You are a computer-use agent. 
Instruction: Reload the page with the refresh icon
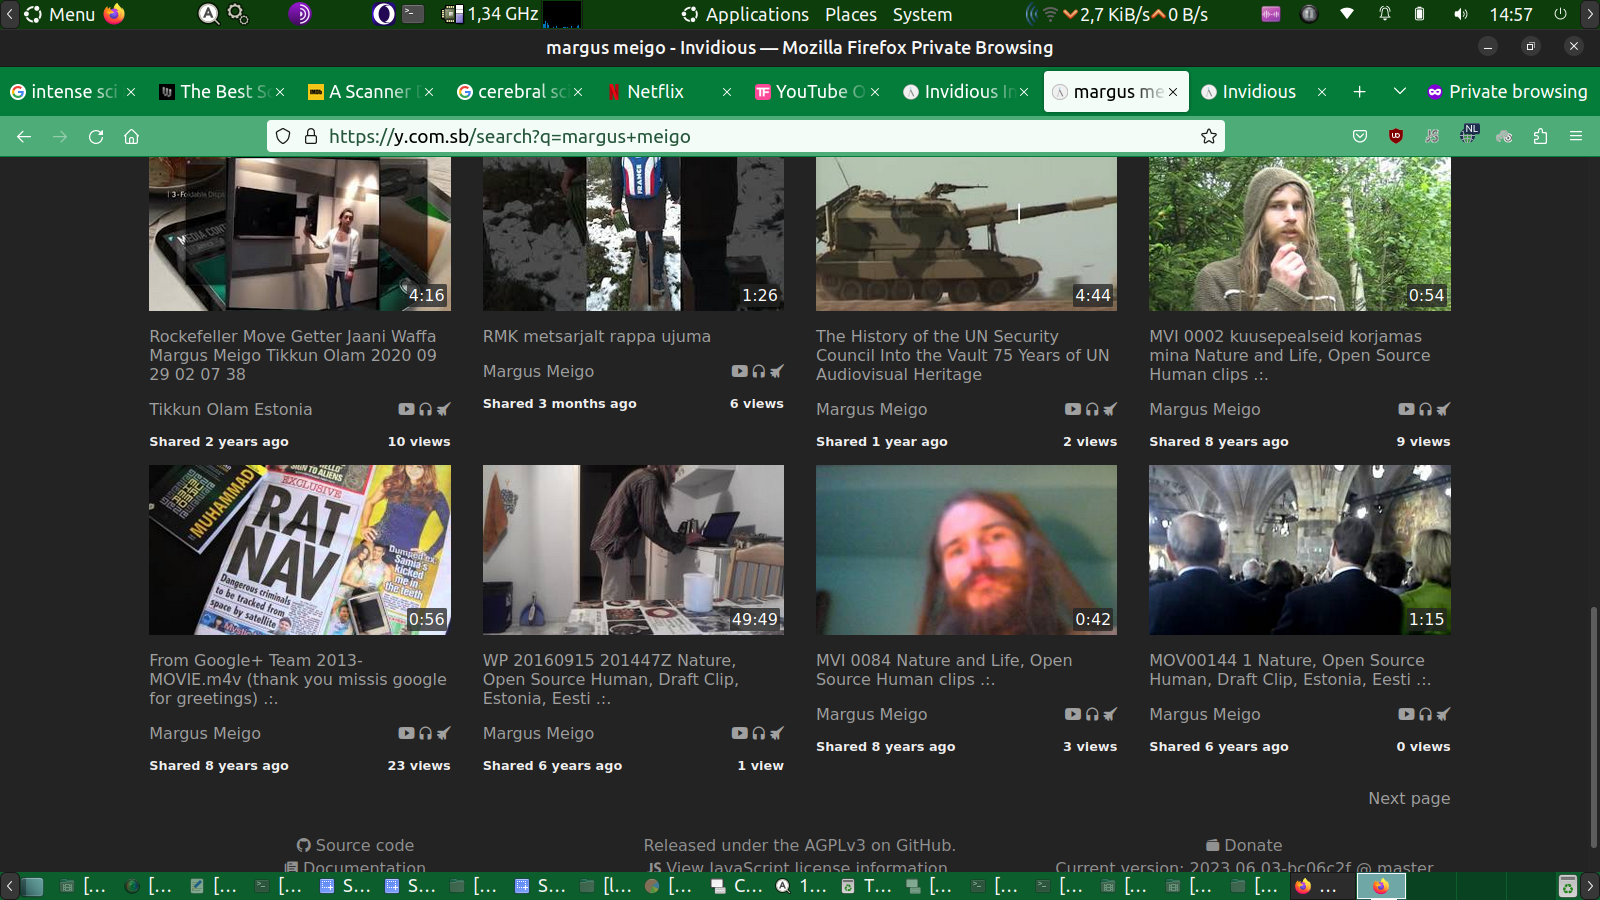[x=96, y=136]
